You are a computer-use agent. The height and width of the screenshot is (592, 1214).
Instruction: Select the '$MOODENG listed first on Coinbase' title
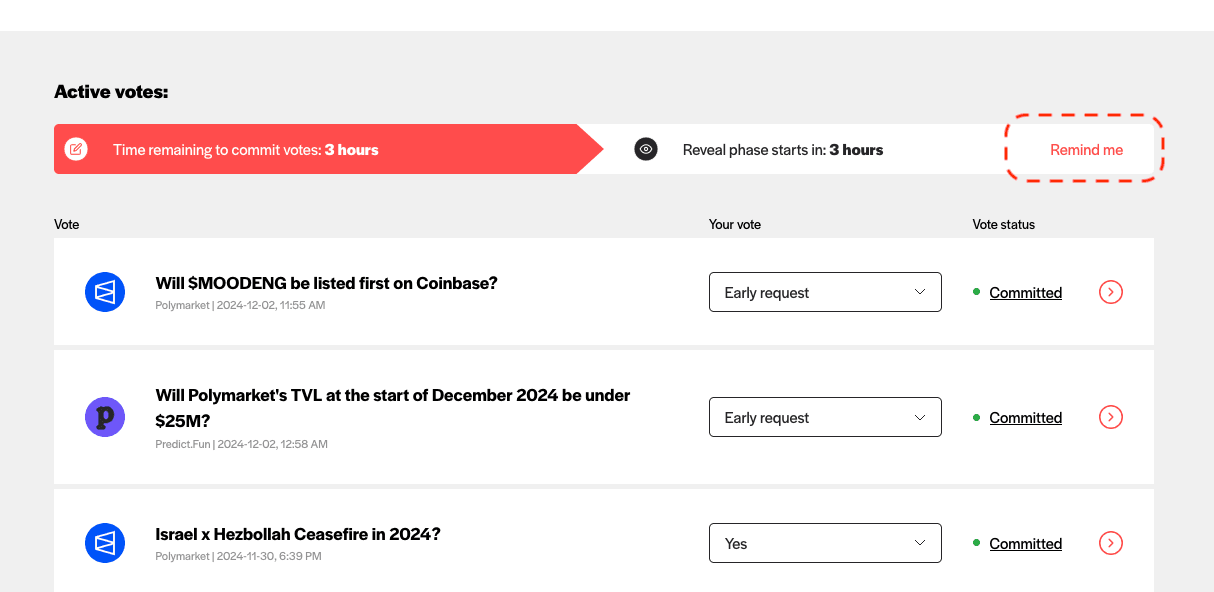coord(326,283)
